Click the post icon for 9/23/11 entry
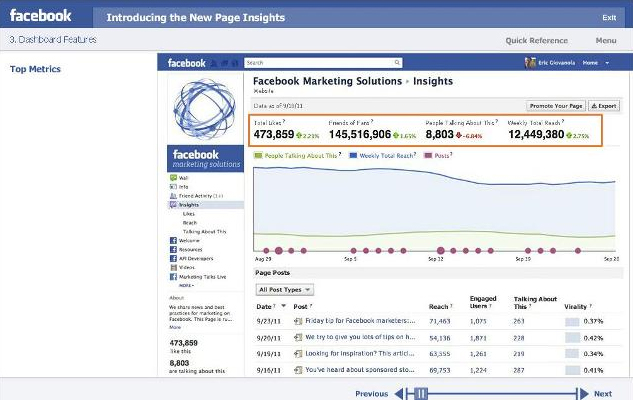This screenshot has width=633, height=404. click(298, 321)
